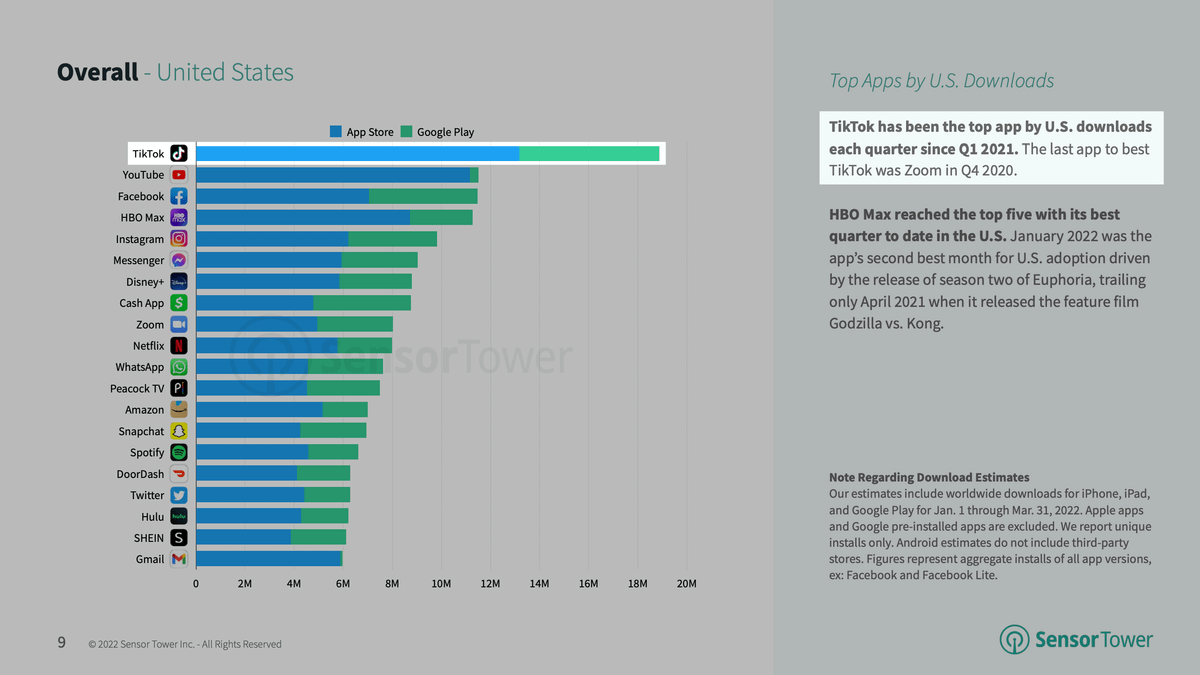Click the Top Apps by U.S. Downloads title
The width and height of the screenshot is (1200, 675).
tap(941, 82)
